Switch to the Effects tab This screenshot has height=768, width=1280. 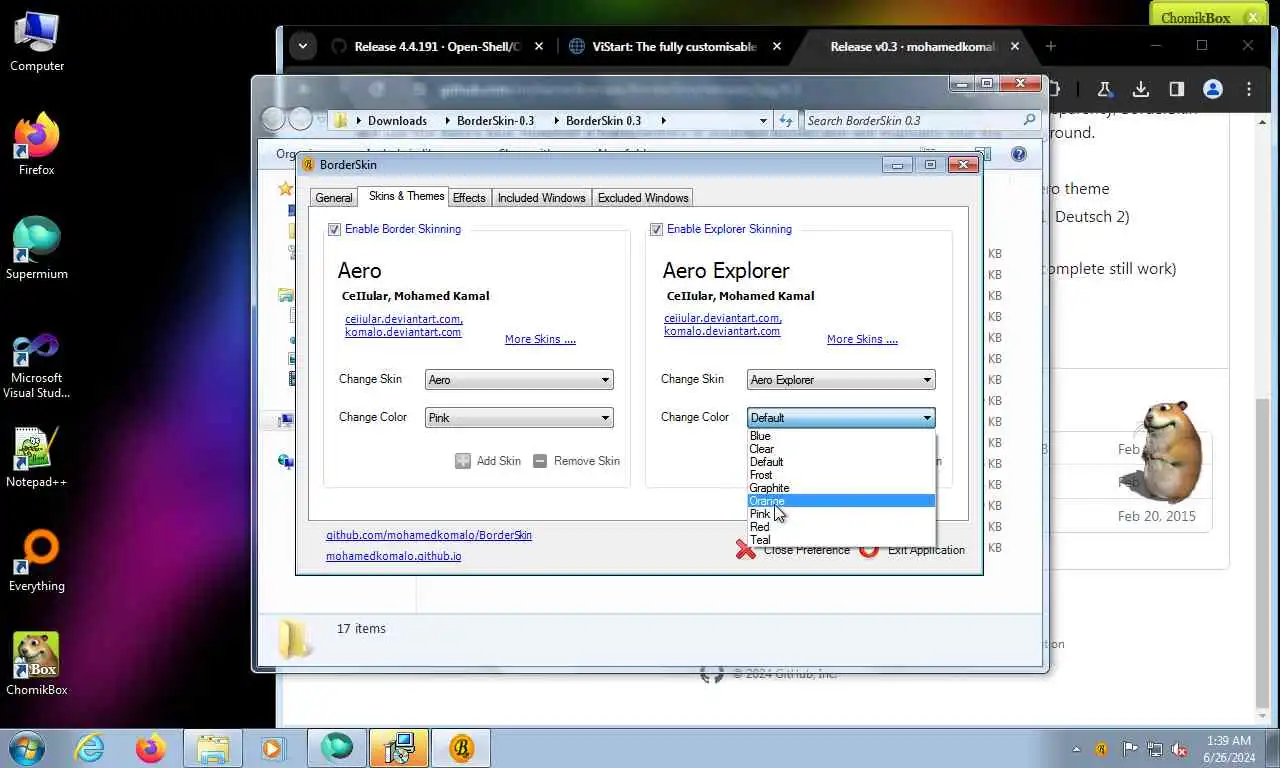469,198
